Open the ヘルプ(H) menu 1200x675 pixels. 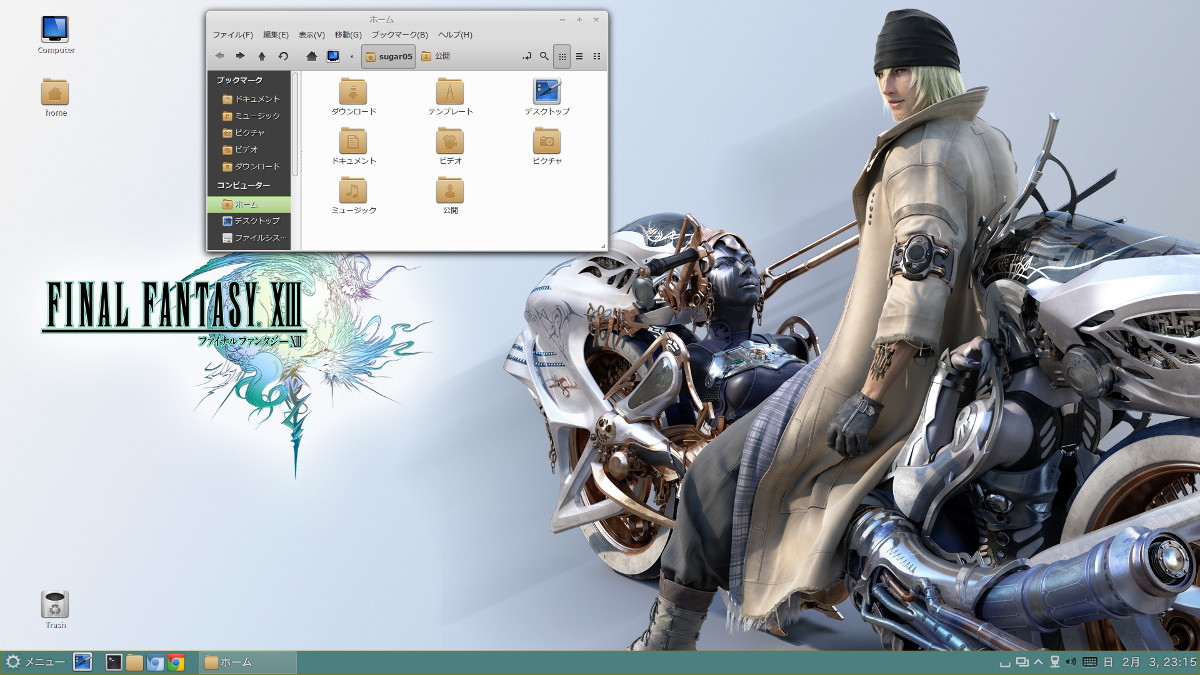pyautogui.click(x=455, y=35)
